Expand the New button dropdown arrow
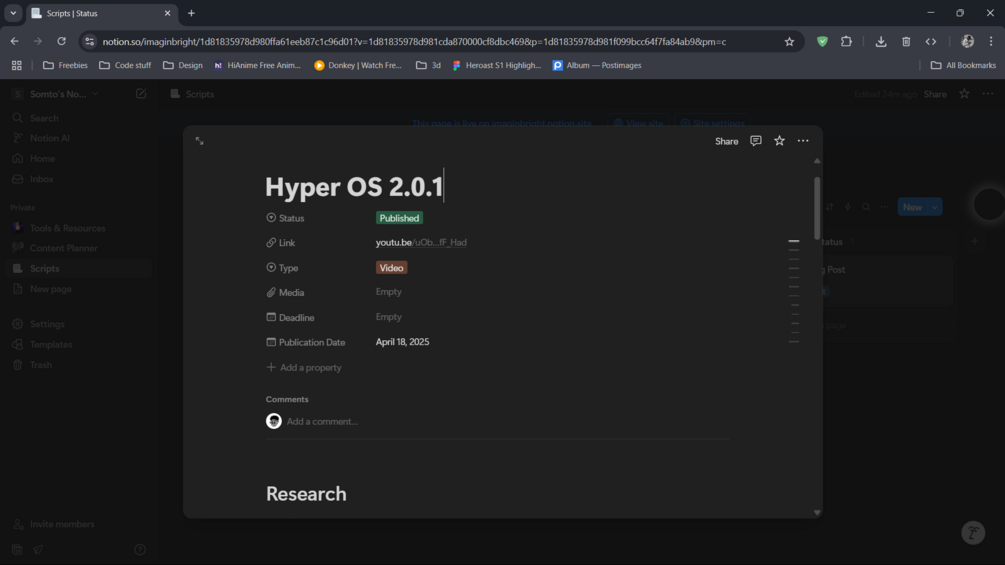The width and height of the screenshot is (1005, 565). pos(935,207)
